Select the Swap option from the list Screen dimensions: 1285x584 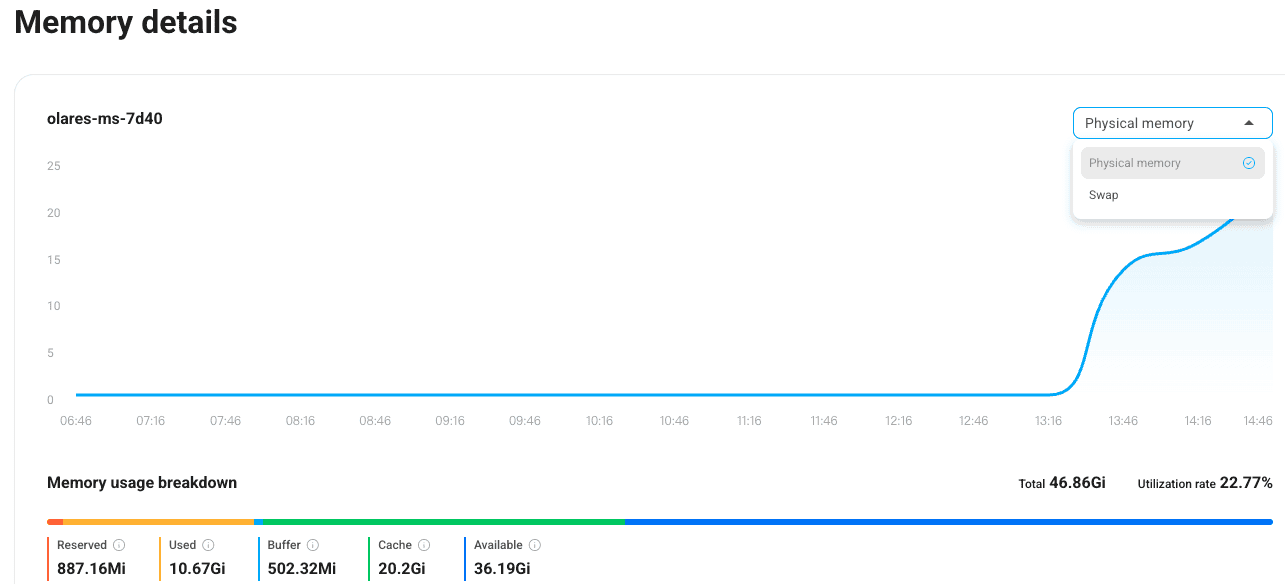coord(1104,195)
